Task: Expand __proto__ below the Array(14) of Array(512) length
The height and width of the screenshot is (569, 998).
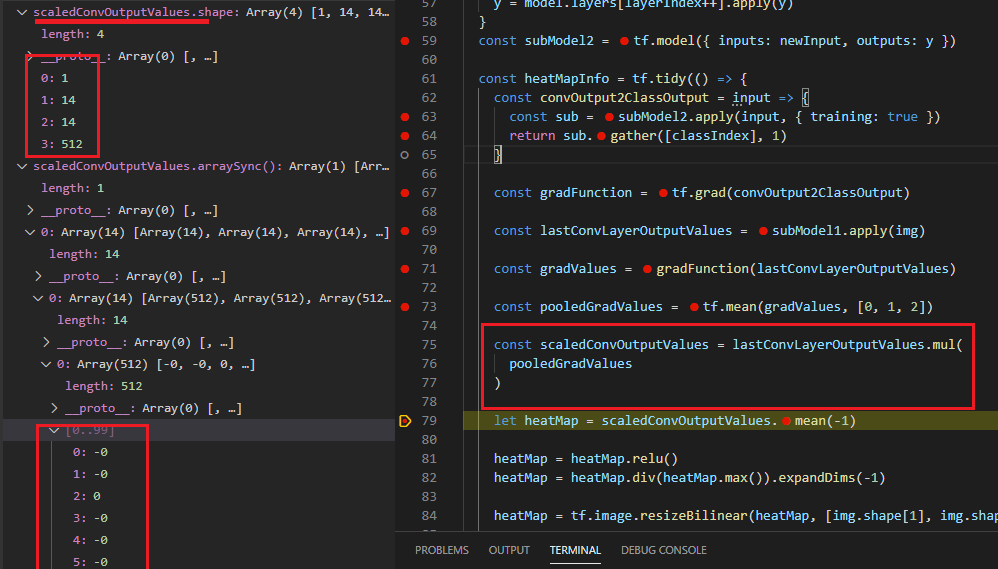Action: [x=46, y=342]
